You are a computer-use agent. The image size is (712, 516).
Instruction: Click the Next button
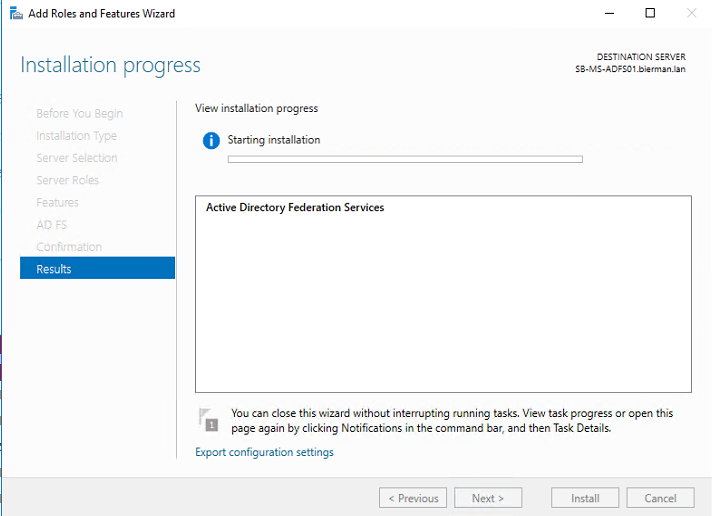point(488,498)
